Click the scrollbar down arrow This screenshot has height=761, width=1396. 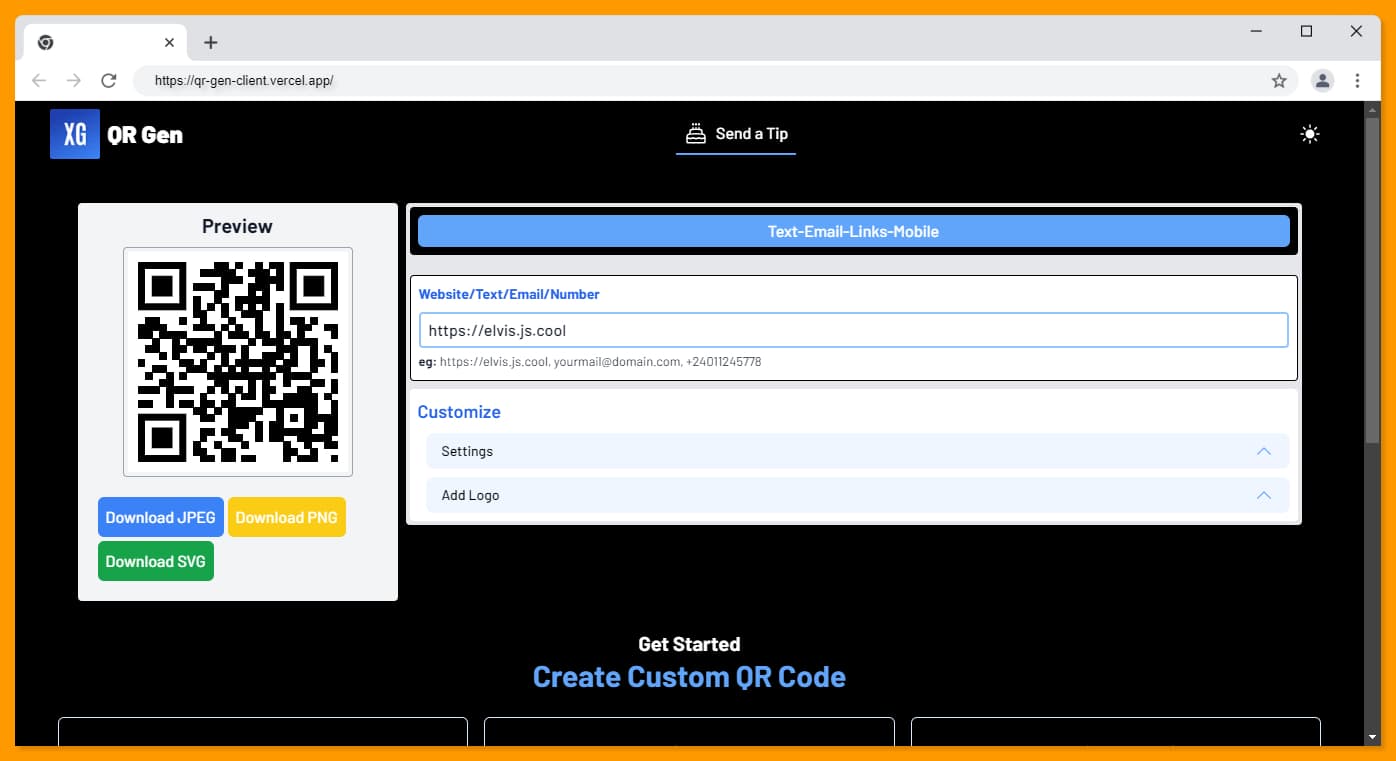pos(1372,738)
